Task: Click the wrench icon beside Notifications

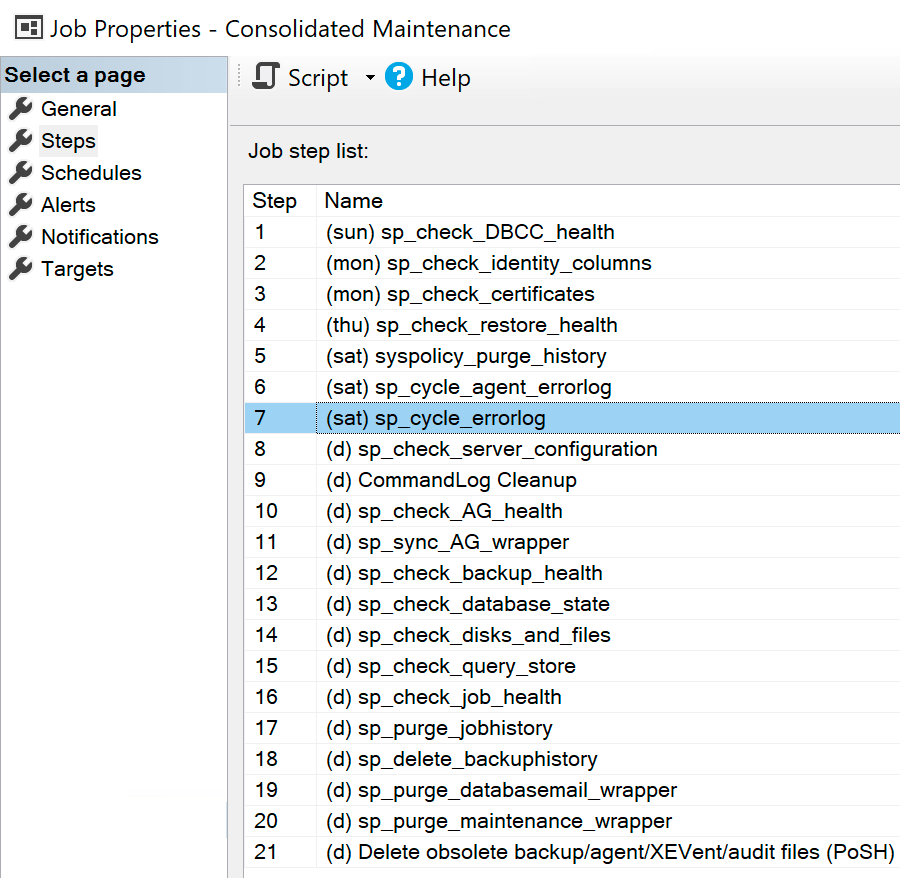Action: 21,236
